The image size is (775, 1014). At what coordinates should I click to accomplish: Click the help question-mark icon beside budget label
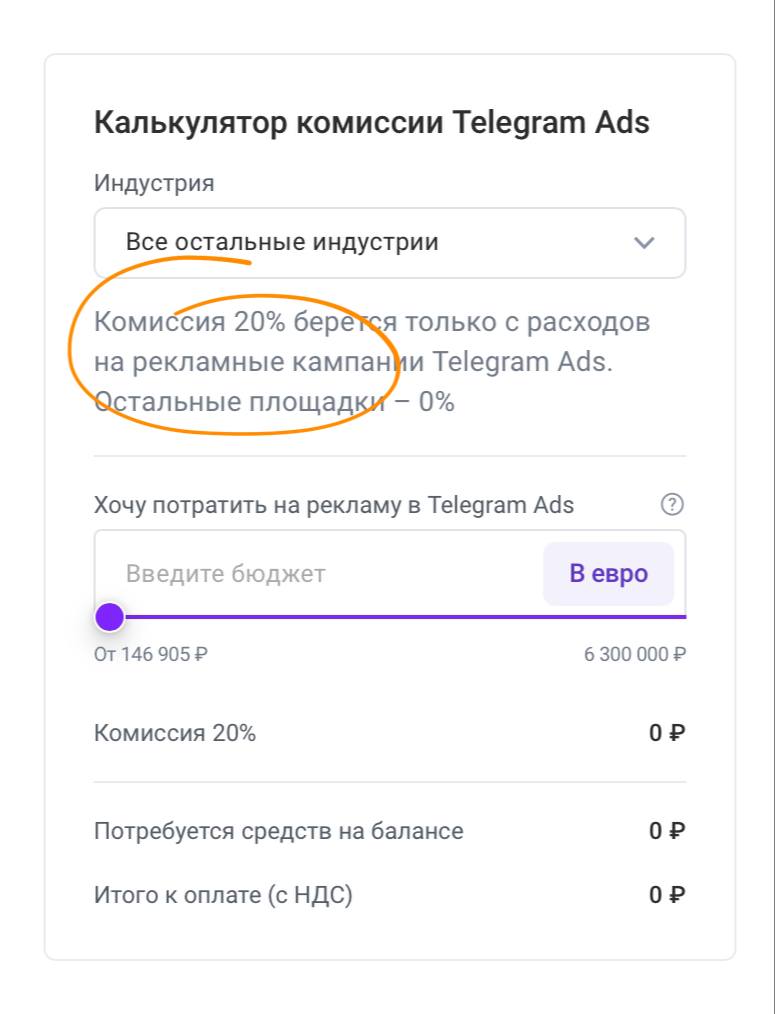[672, 505]
